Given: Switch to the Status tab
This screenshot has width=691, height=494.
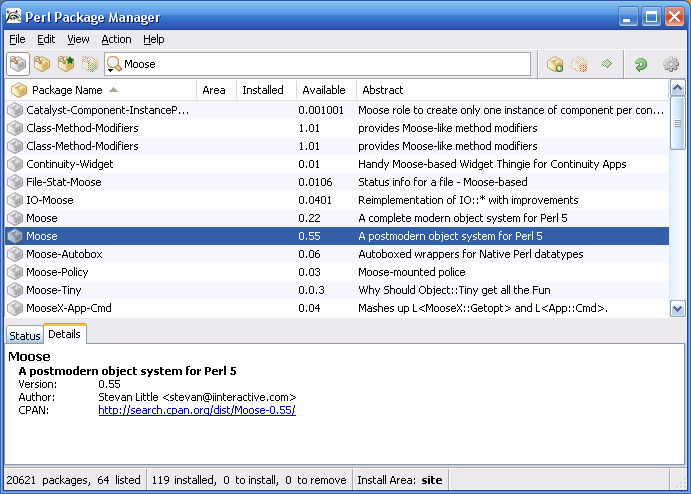Looking at the screenshot, I should 25,336.
